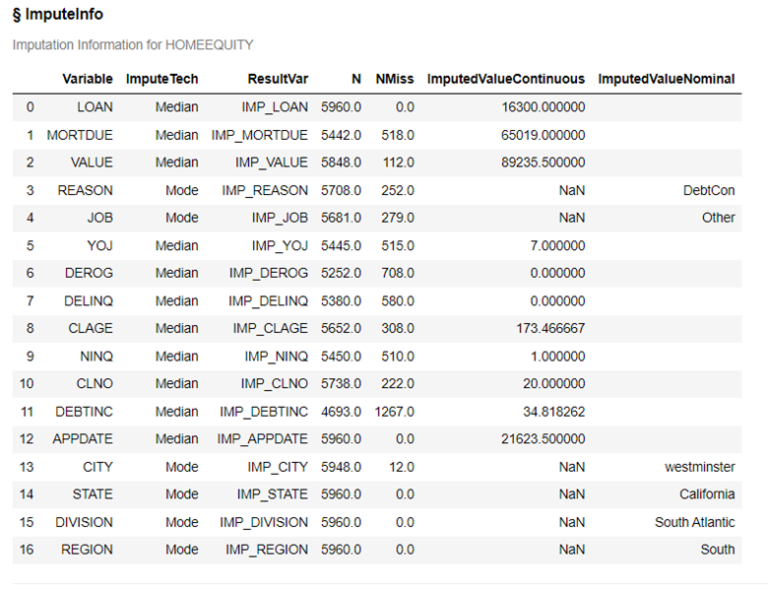Screen dimensions: 768x590
Task: Click row index 16 of the table
Action: click(x=29, y=549)
